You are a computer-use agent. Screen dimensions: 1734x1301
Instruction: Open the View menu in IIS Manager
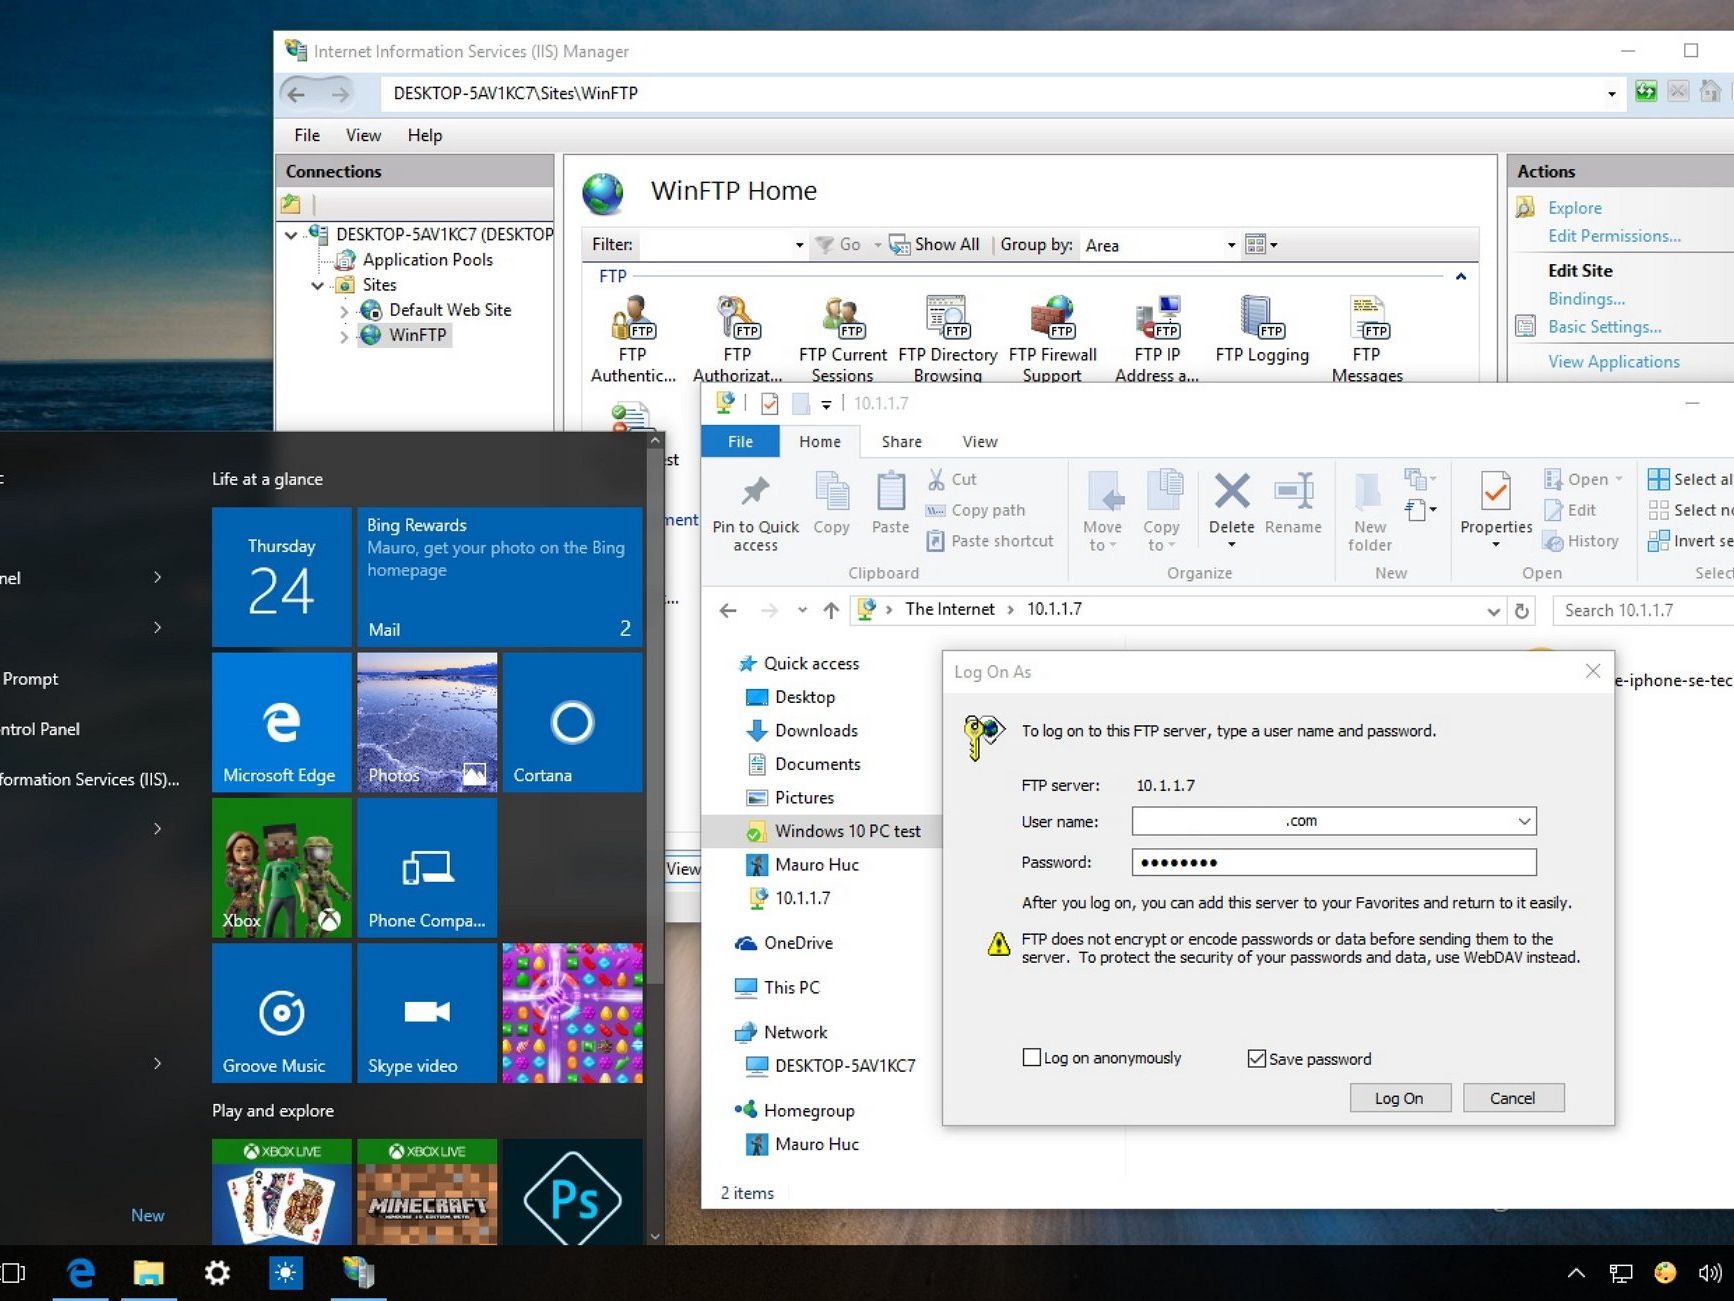coord(363,135)
